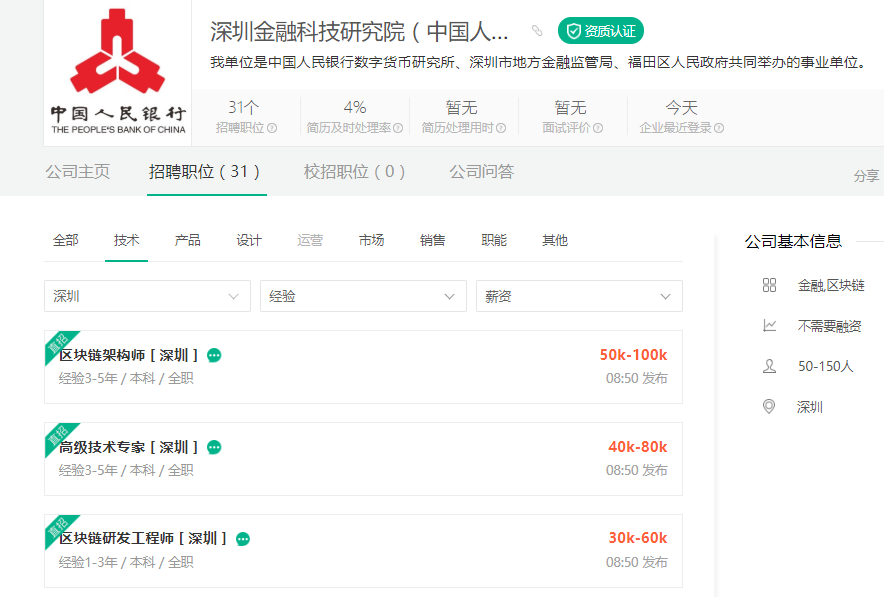Viewport: 884px width, 597px height.
Task: Click the 金融,区块链 industry text
Action: tap(831, 285)
